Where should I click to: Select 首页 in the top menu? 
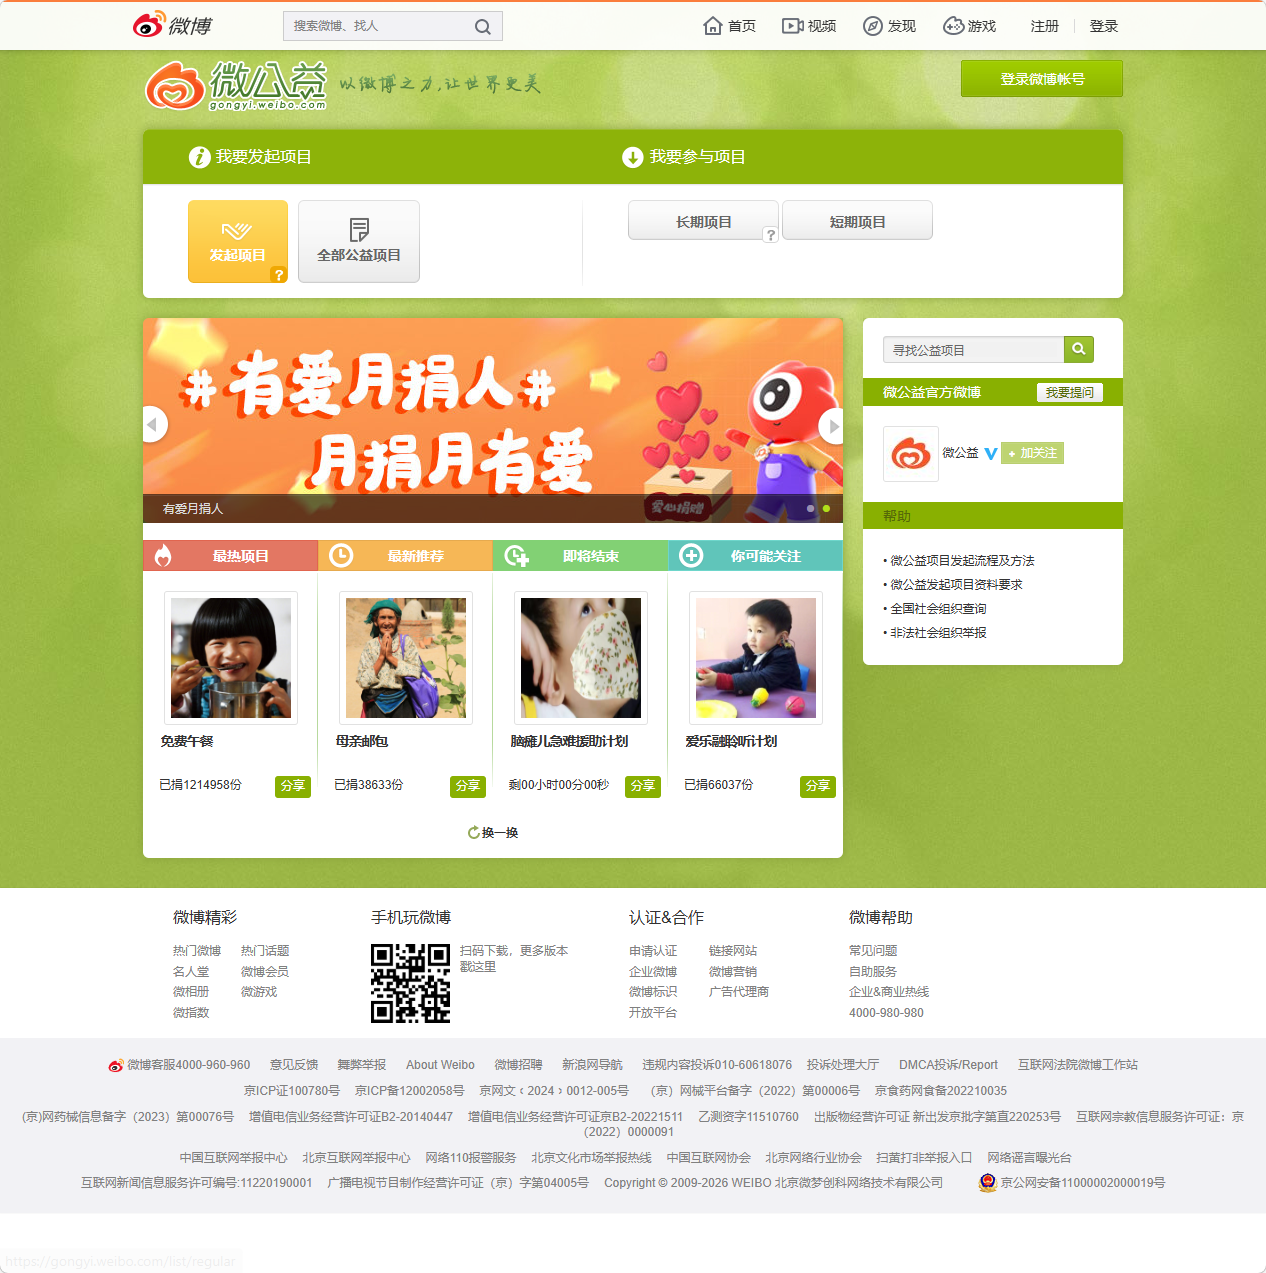(740, 25)
